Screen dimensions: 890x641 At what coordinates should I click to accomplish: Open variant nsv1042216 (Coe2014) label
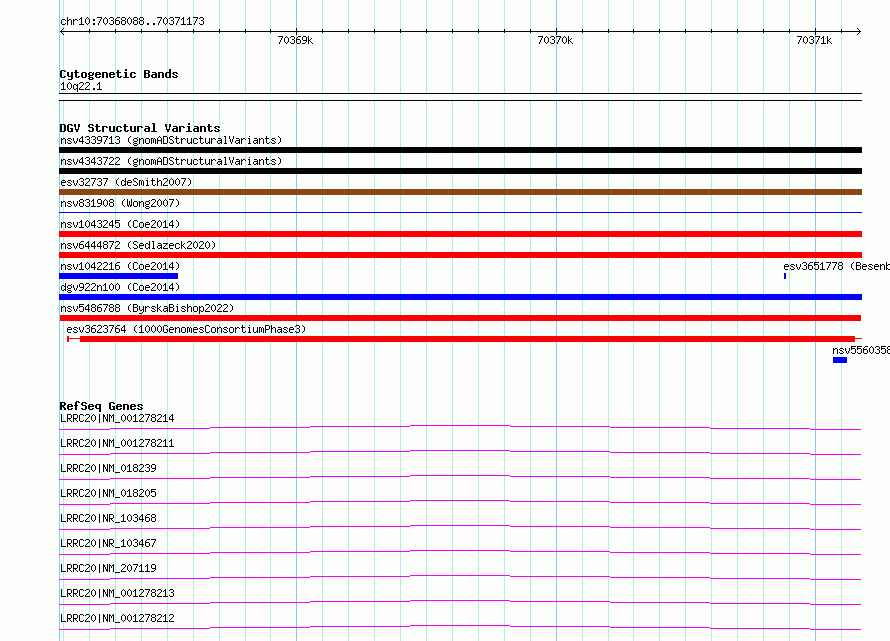point(120,266)
